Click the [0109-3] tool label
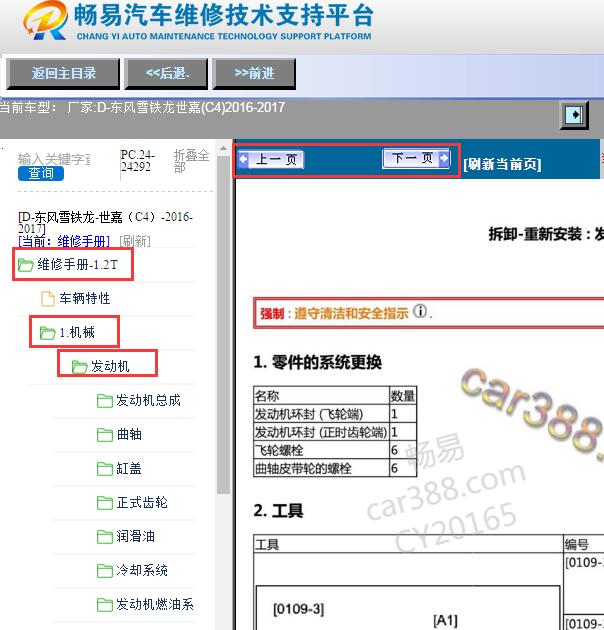604x630 pixels. 299,609
